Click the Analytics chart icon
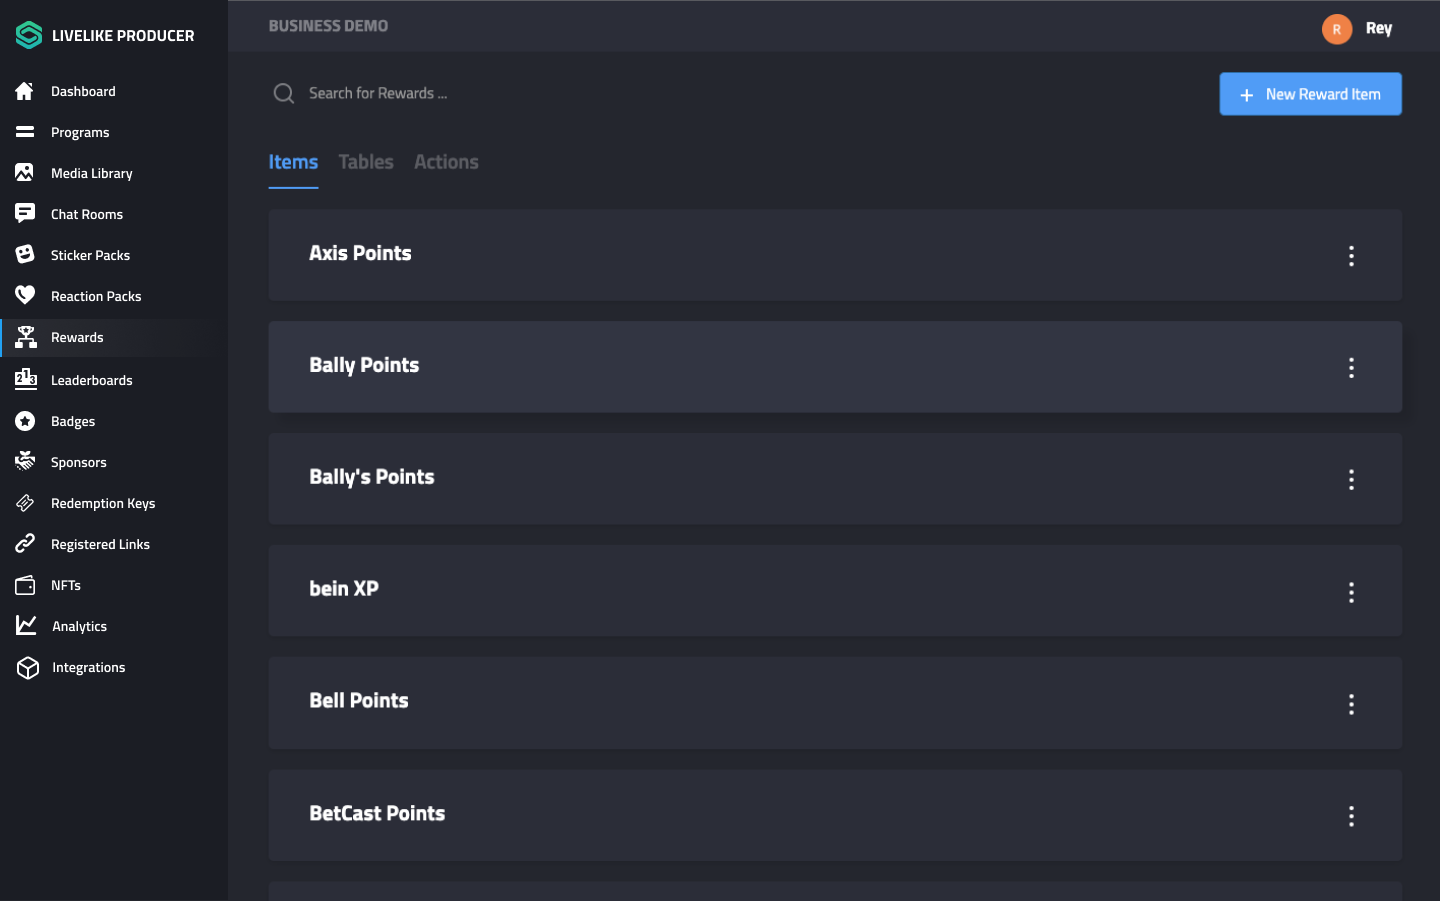Screen dimensions: 1440x901 tap(26, 625)
